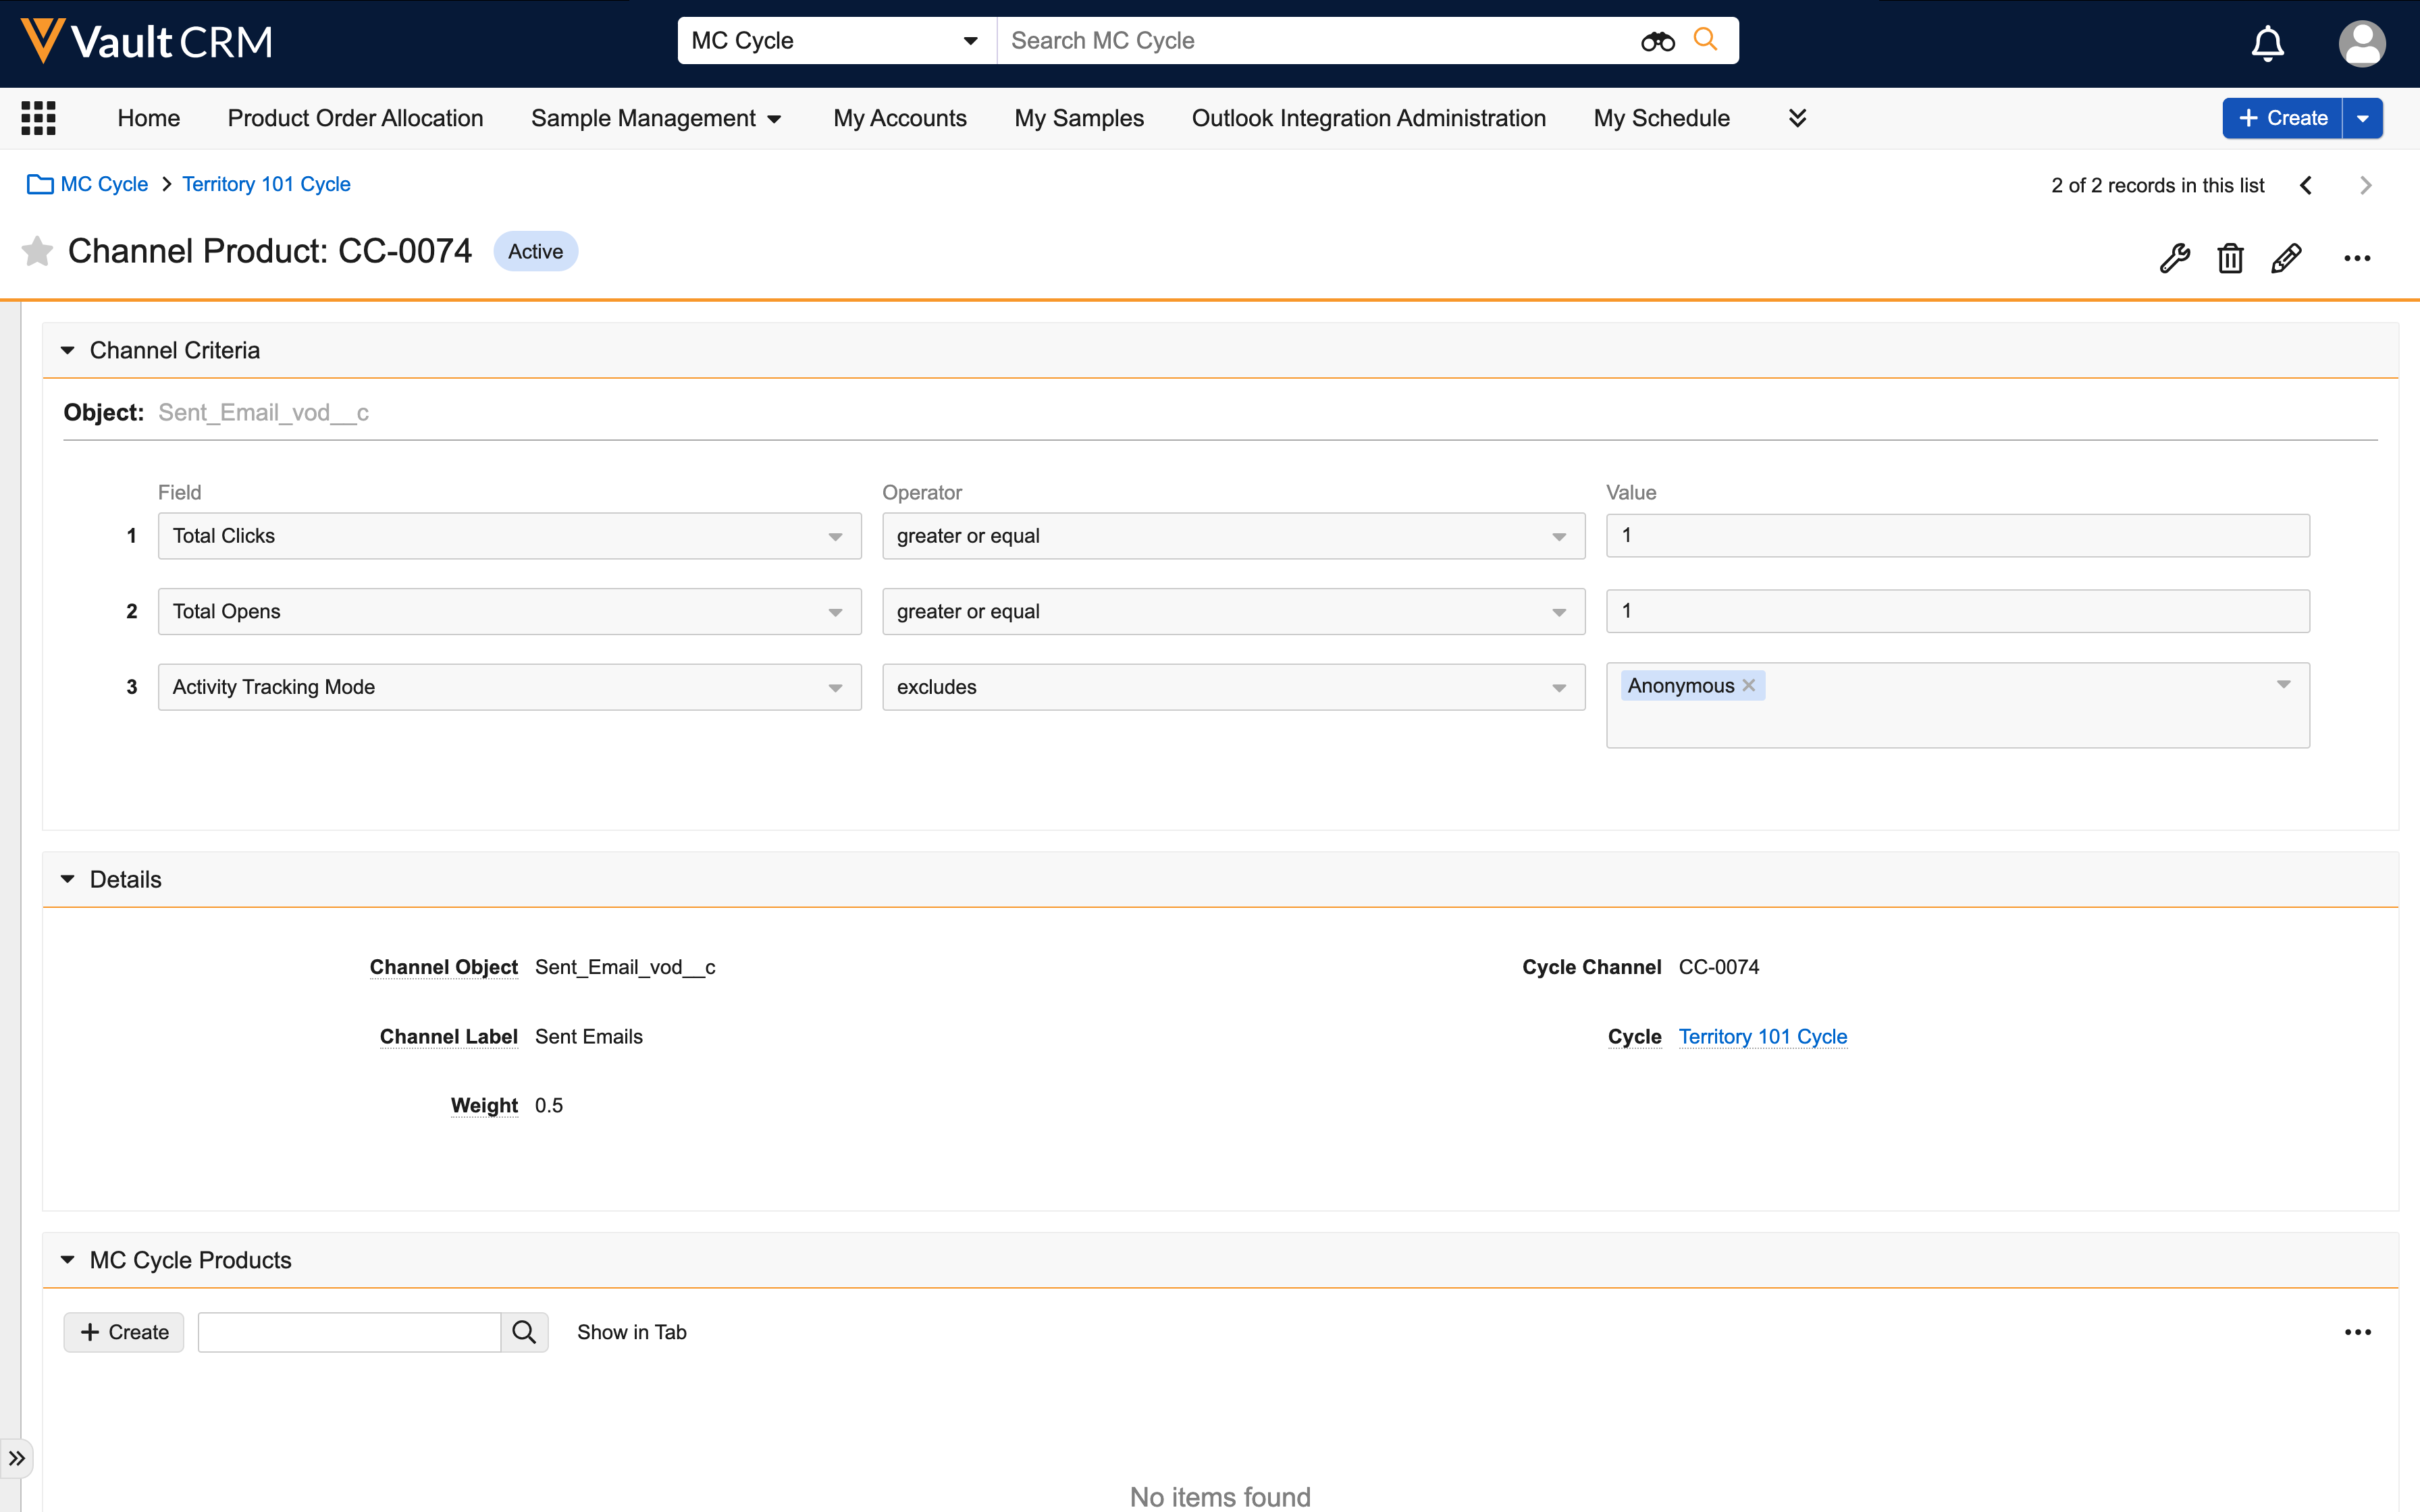Click the wrench configuration icon
Viewport: 2420px width, 1512px height.
(x=2174, y=258)
